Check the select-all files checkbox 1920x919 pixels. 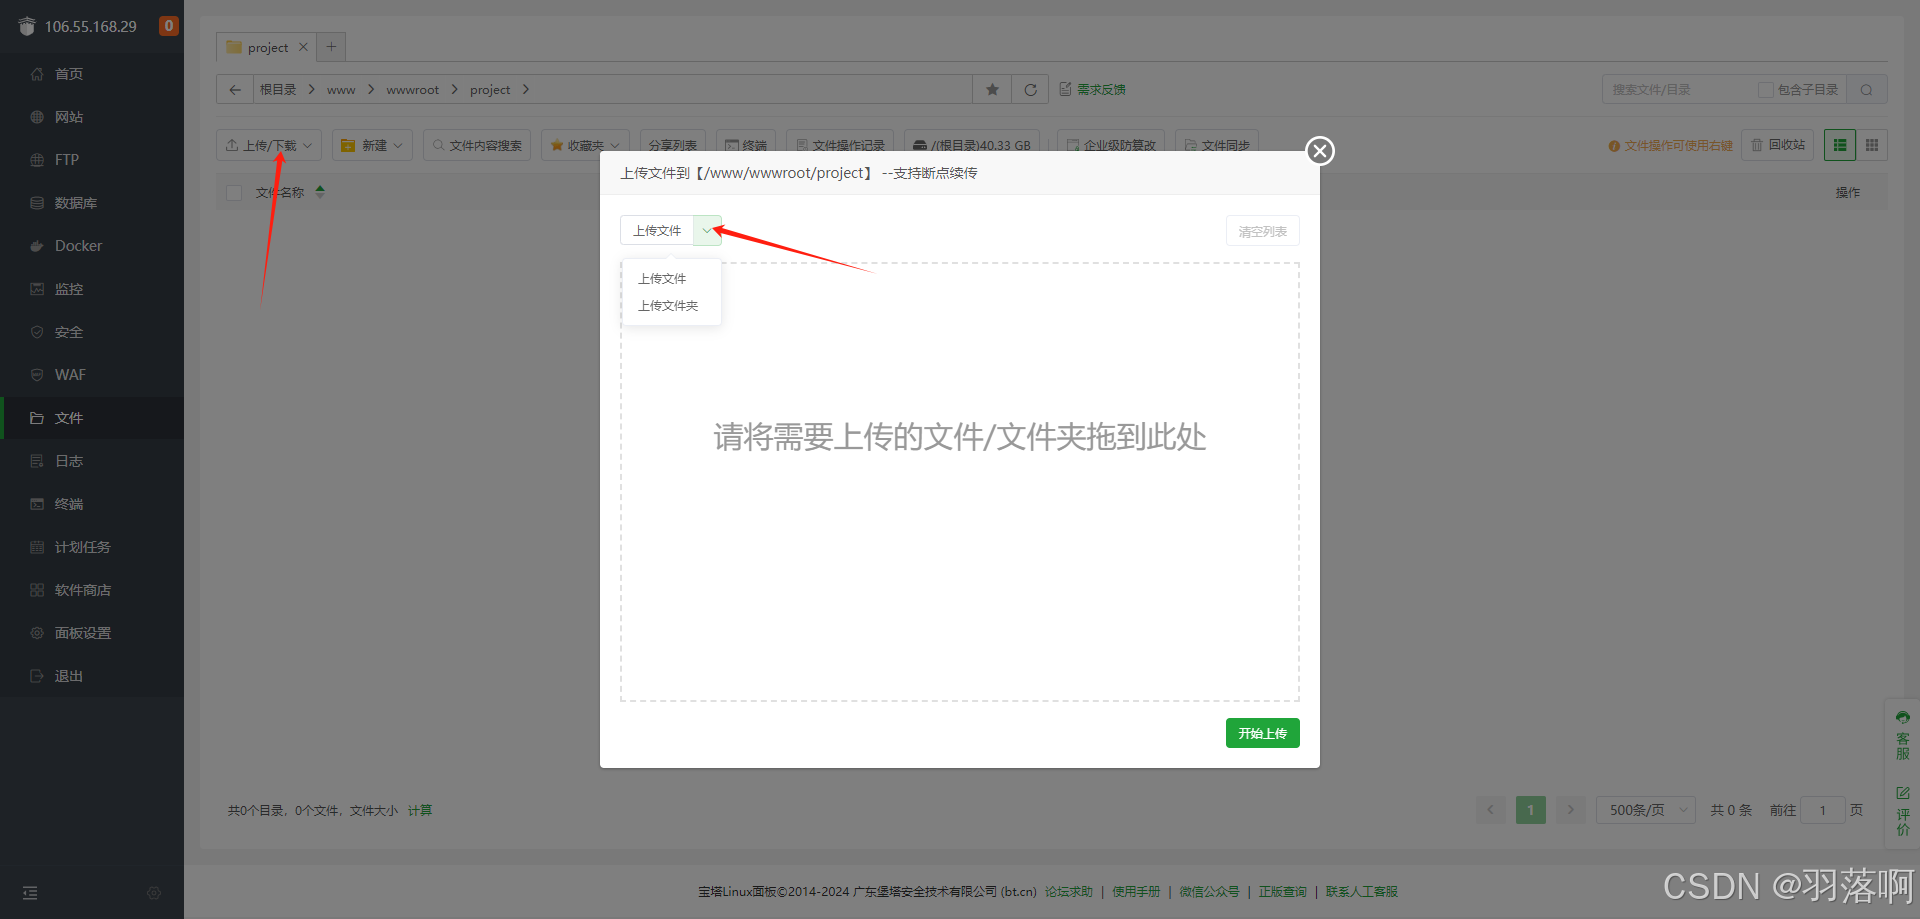(235, 193)
